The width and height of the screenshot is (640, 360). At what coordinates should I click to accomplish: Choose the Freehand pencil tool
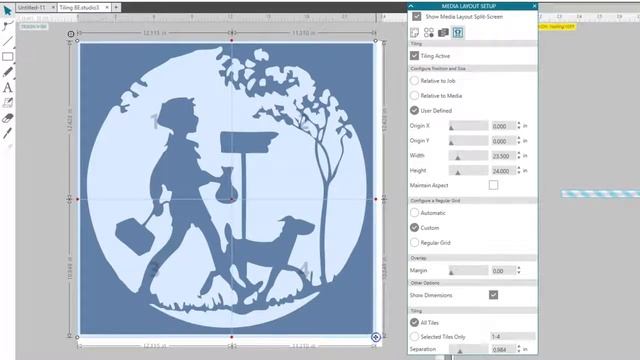[x=7, y=72]
